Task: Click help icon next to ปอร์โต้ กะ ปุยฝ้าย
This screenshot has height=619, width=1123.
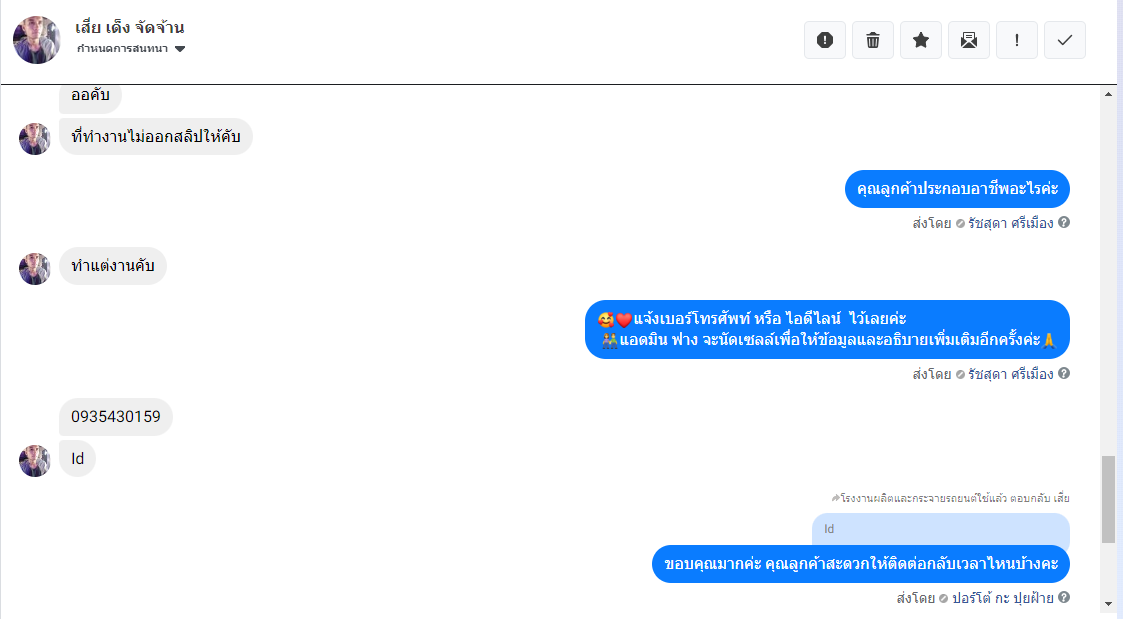Action: pyautogui.click(x=1064, y=597)
